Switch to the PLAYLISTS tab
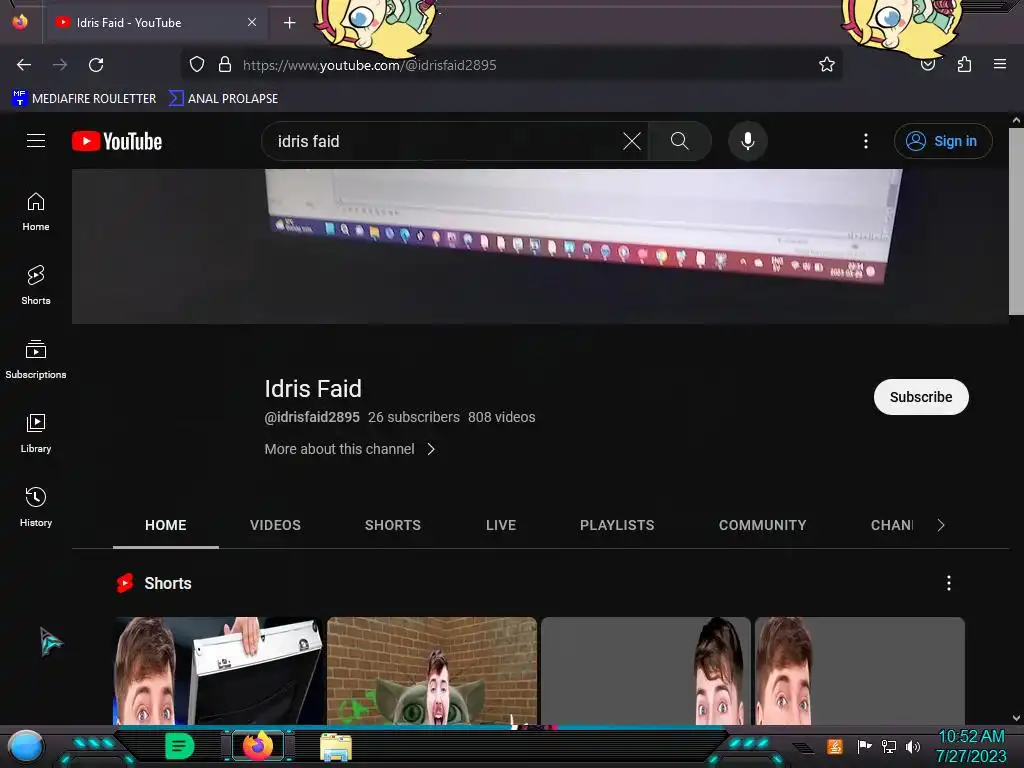The height and width of the screenshot is (768, 1024). [x=617, y=525]
